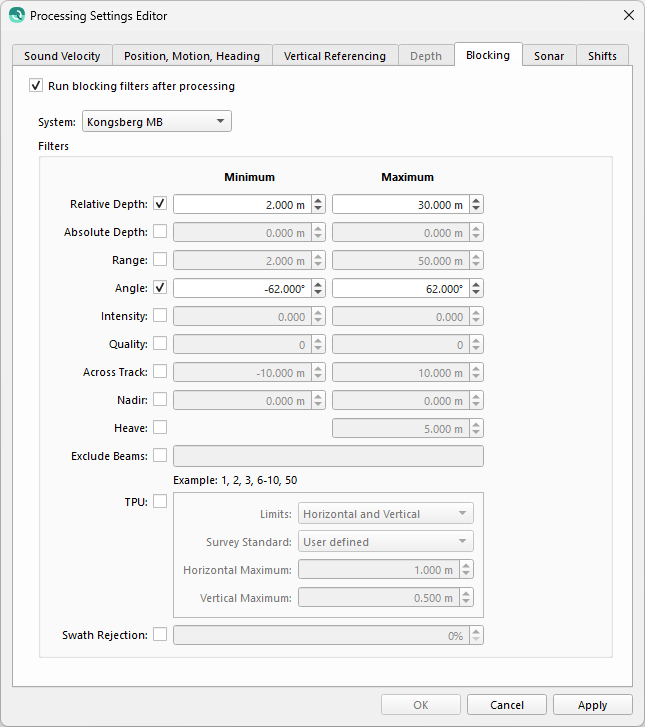Image resolution: width=645 pixels, height=727 pixels.
Task: Increase Angle minimum using spinner up arrow
Action: 318,283
